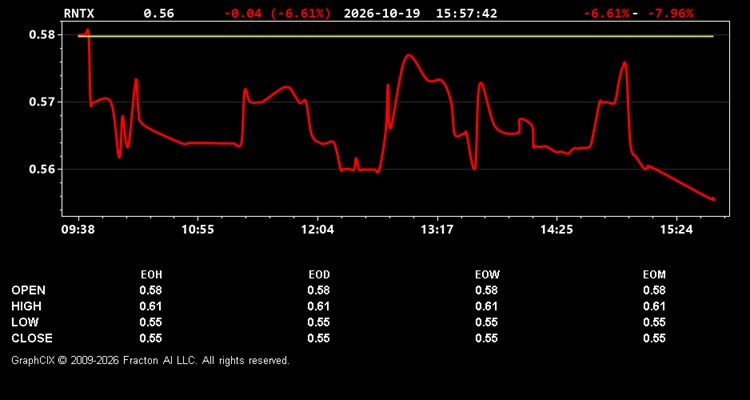Click the 09:38 time axis marker
Screen dimensions: 750x400
pyautogui.click(x=77, y=230)
